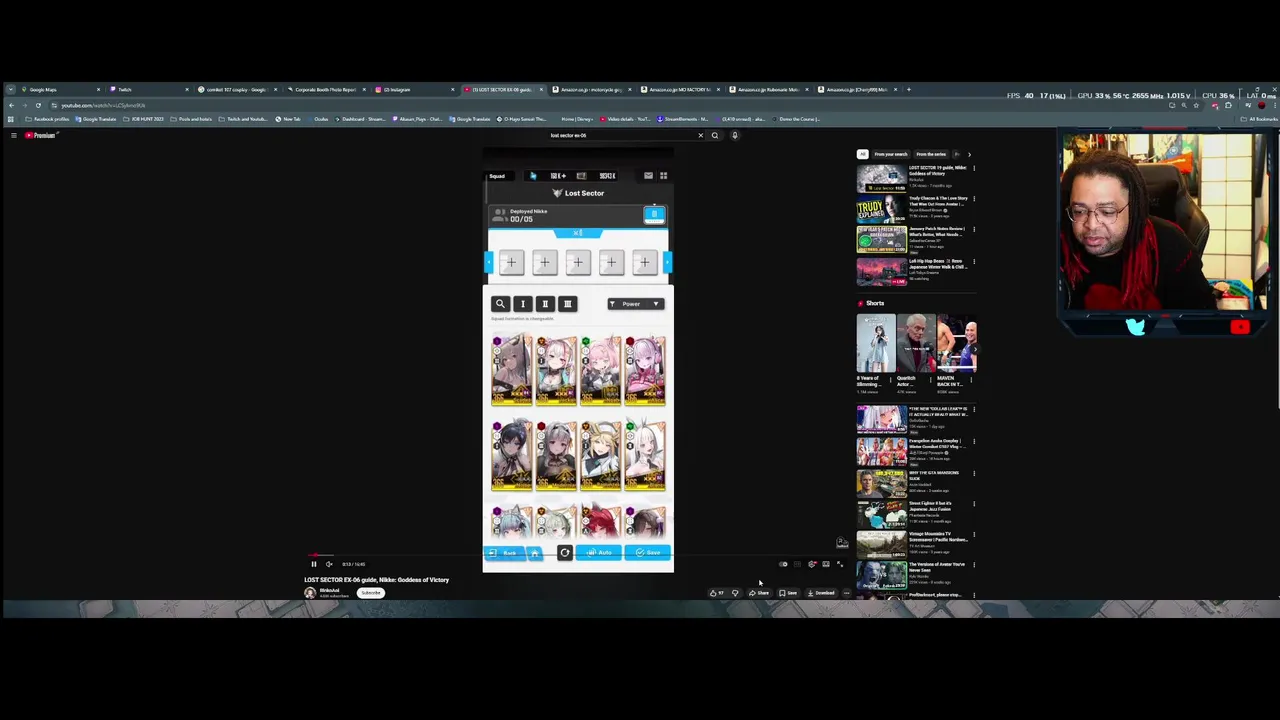This screenshot has height=720, width=1280.
Task: Switch to Corporate Booth Photo Report tab
Action: (325, 90)
